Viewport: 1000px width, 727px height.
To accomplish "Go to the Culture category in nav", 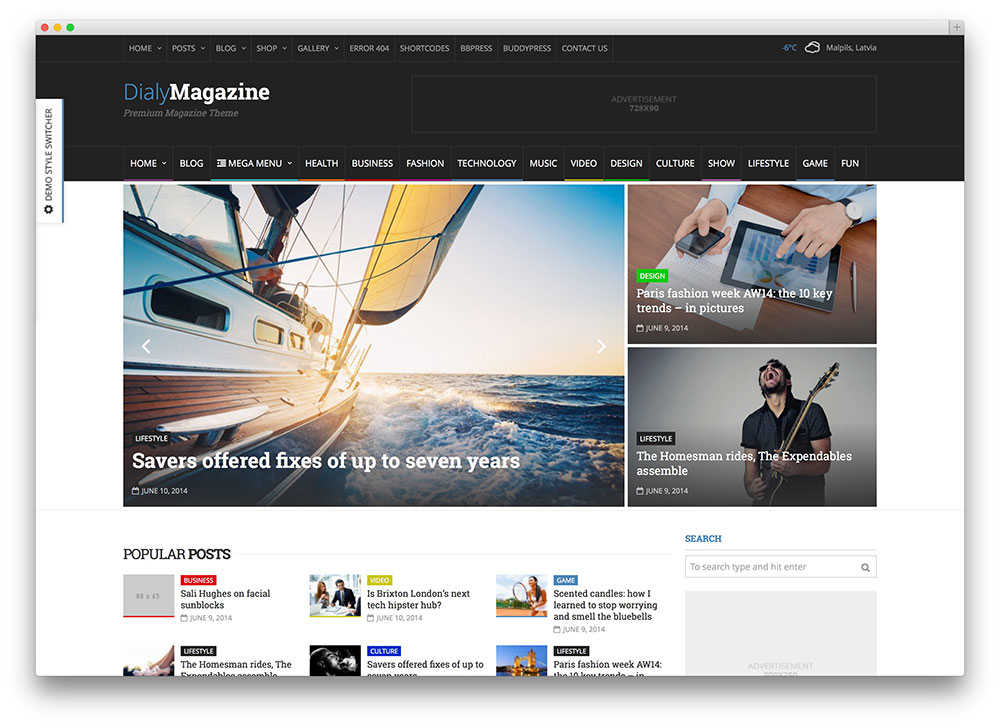I will tap(675, 163).
